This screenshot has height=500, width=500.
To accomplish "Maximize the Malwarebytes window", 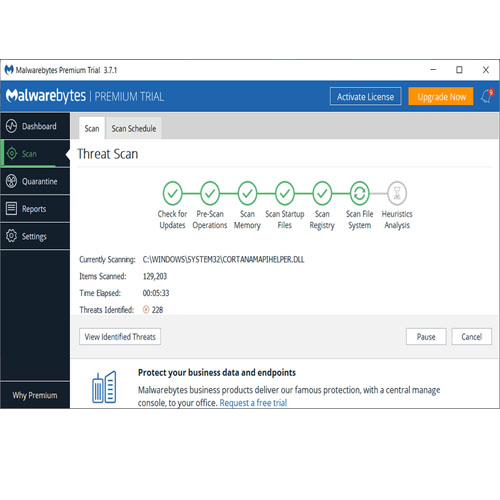I will 459,70.
